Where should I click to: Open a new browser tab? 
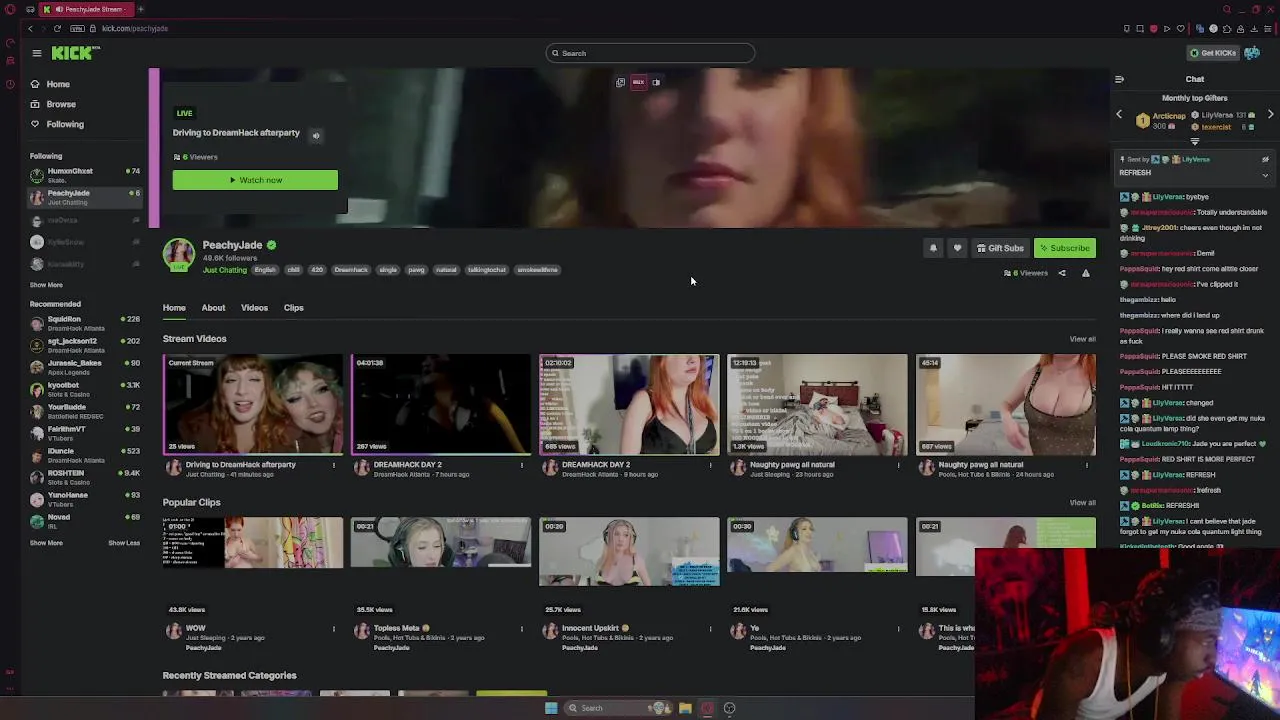(x=140, y=9)
